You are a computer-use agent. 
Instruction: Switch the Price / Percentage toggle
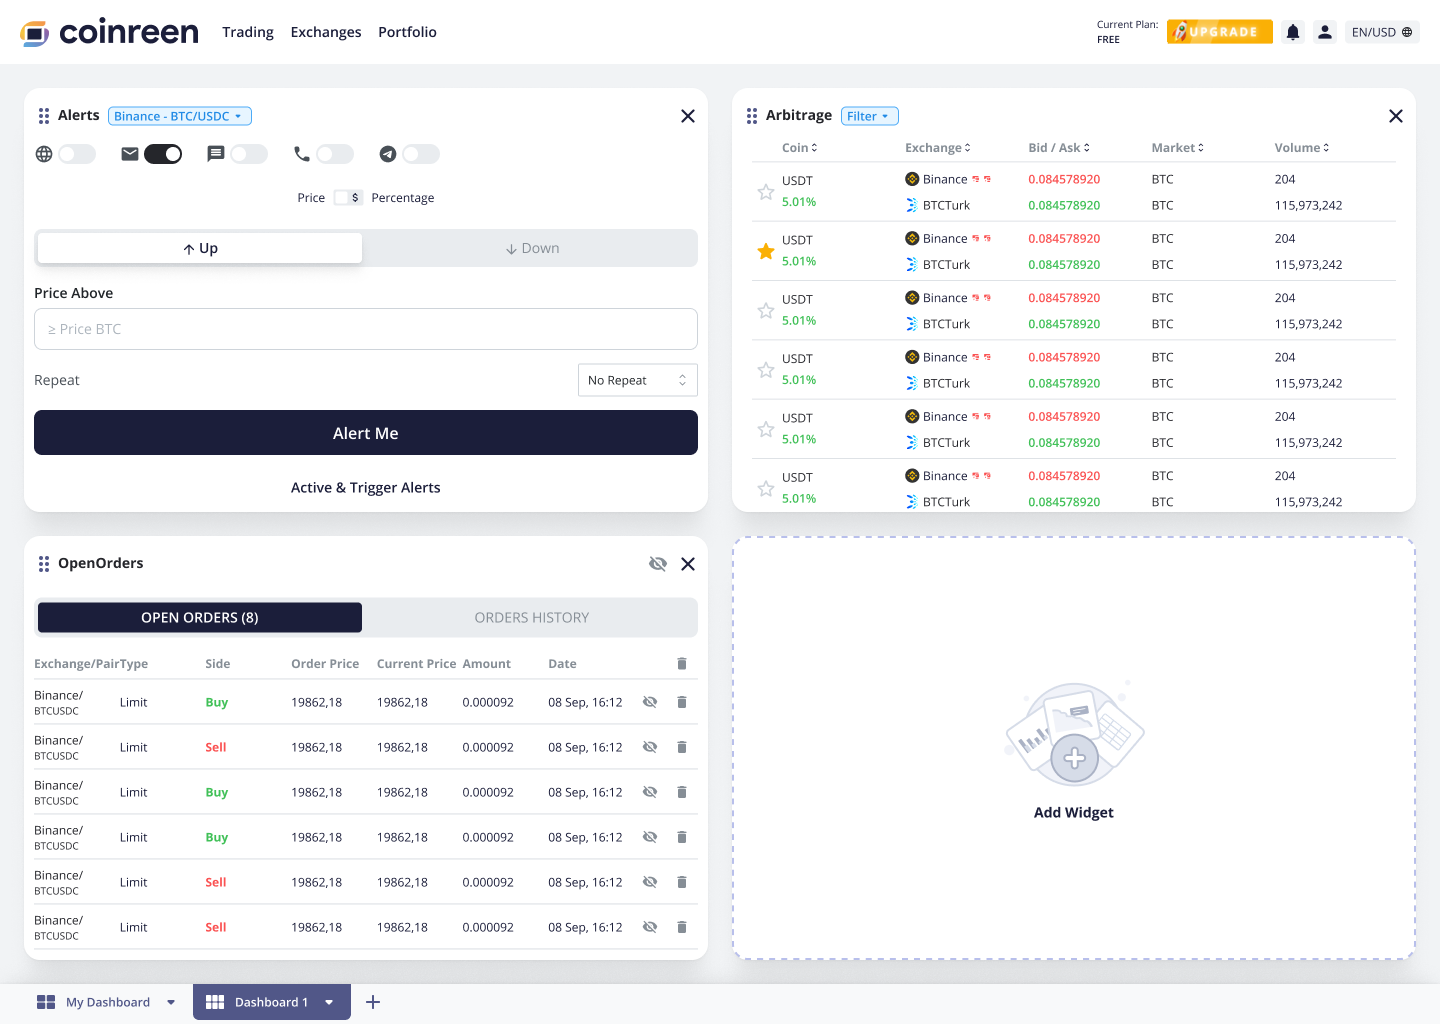[x=348, y=198]
